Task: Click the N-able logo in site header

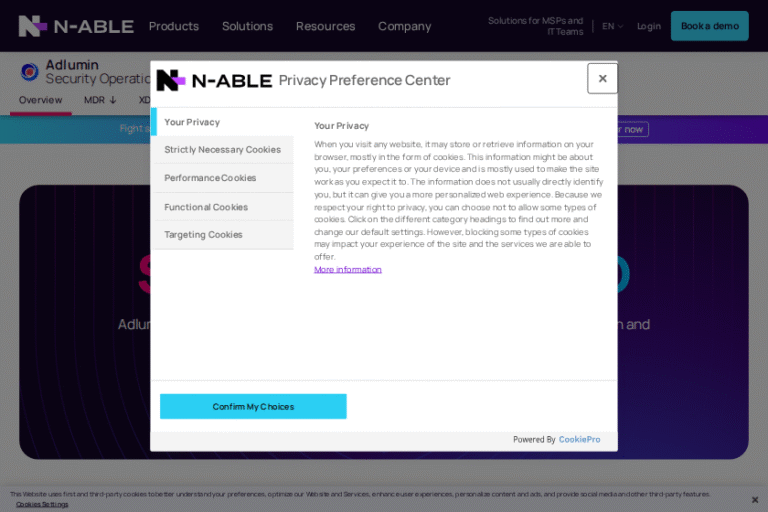Action: [x=76, y=26]
